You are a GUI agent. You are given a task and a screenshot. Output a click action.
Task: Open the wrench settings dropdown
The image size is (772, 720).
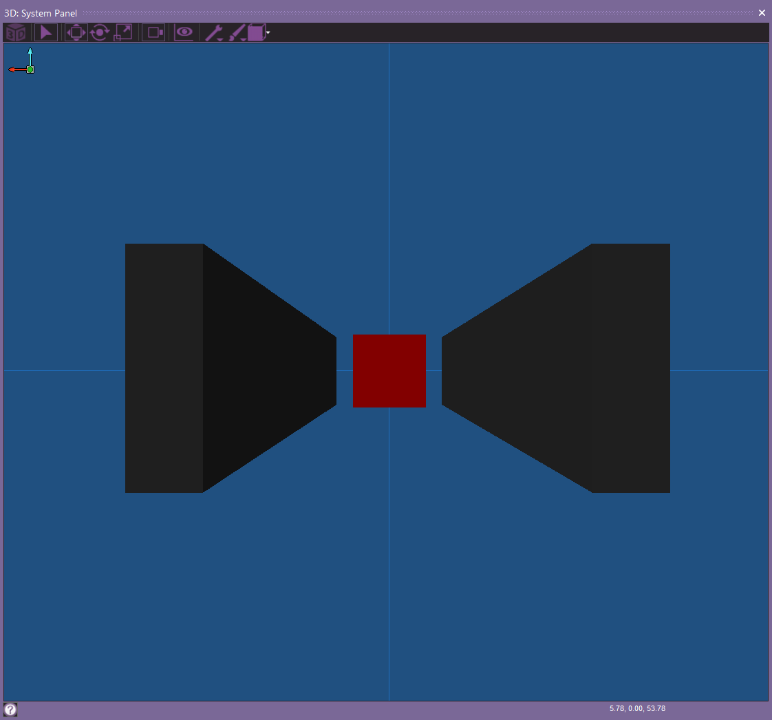pos(214,33)
